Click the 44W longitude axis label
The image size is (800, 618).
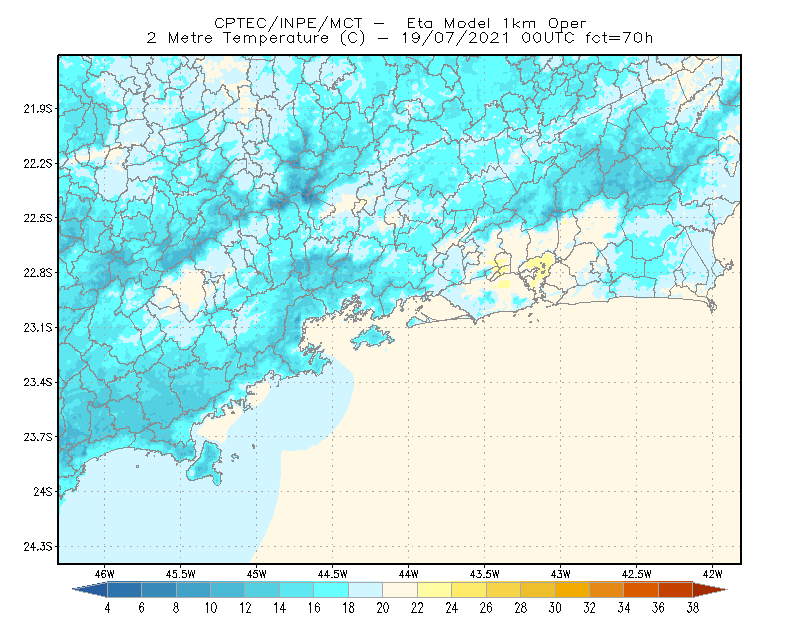click(408, 574)
